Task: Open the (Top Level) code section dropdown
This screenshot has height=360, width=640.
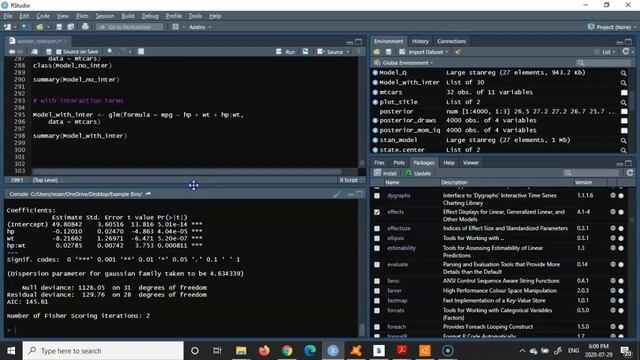Action: pos(46,180)
